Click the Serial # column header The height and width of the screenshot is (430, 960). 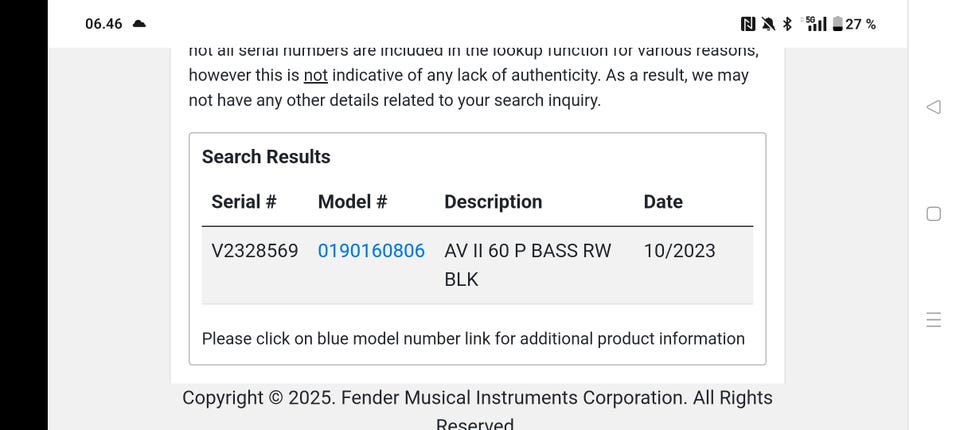click(x=243, y=202)
